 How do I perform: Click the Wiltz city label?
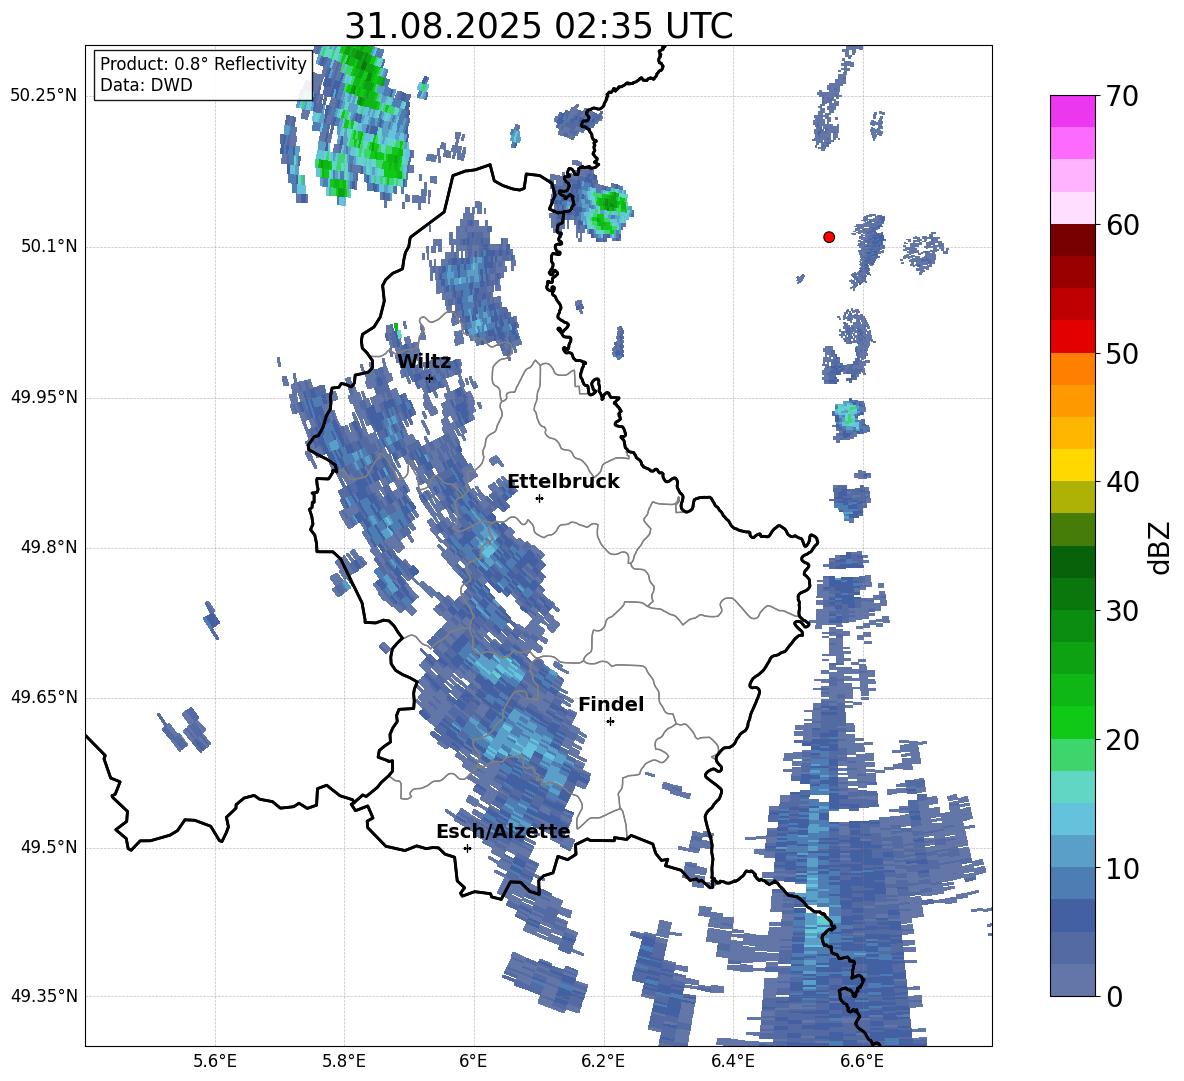pyautogui.click(x=424, y=361)
